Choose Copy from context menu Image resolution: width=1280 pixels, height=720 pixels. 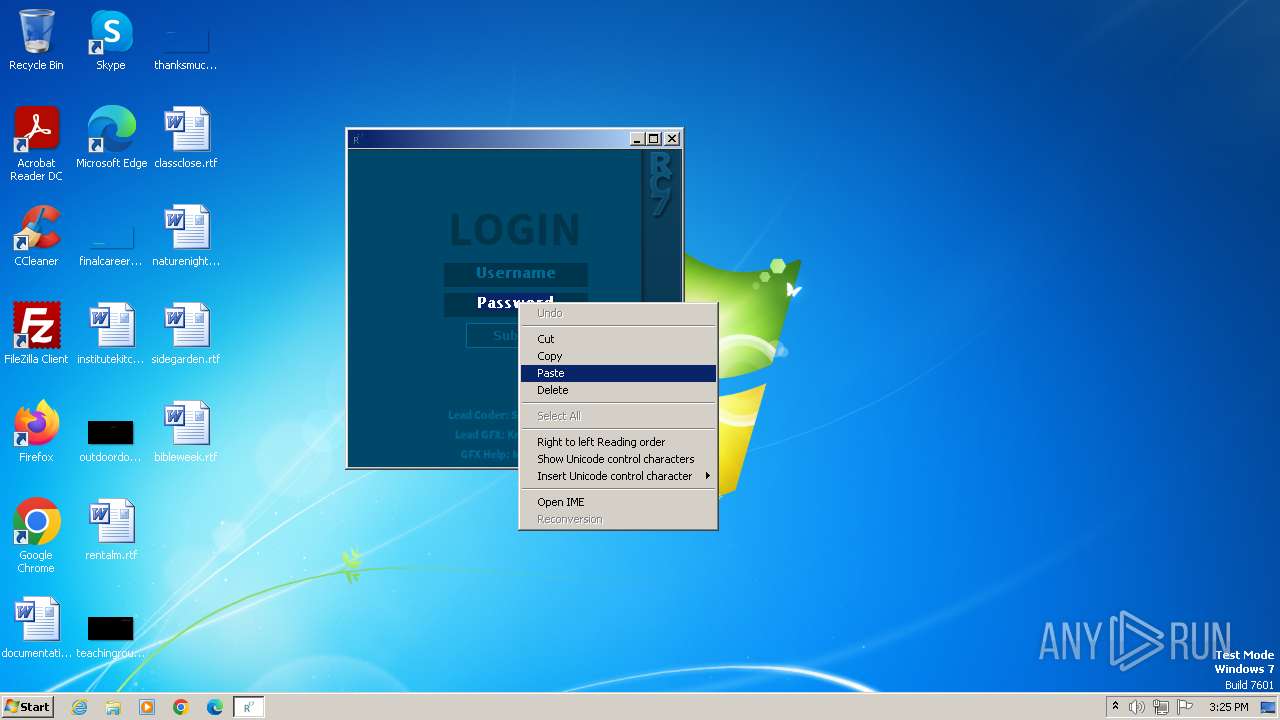(618, 356)
